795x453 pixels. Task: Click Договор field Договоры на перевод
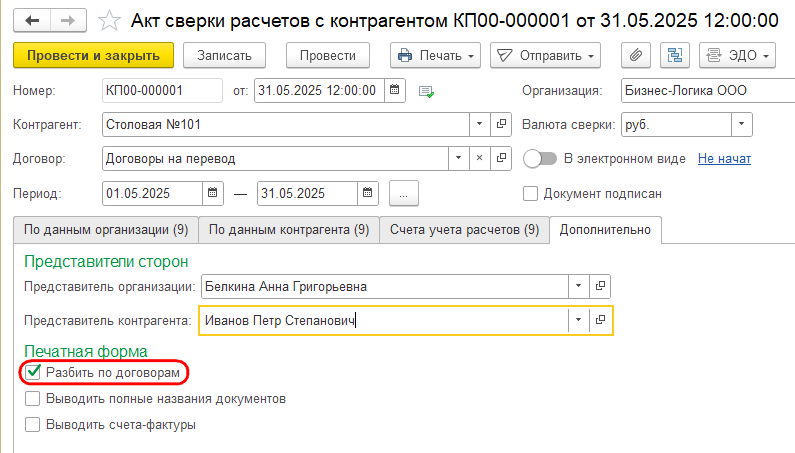coord(275,158)
